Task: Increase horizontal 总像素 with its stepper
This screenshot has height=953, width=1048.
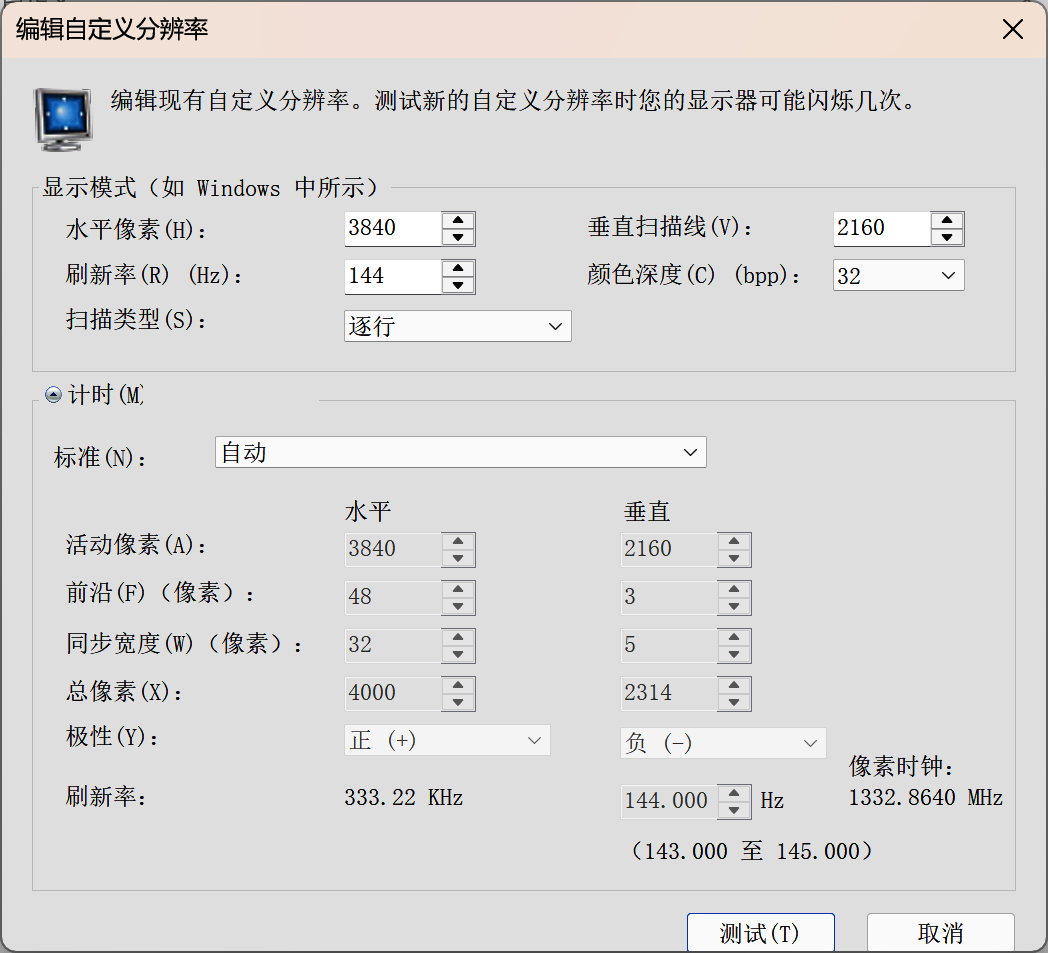Action: pyautogui.click(x=458, y=687)
